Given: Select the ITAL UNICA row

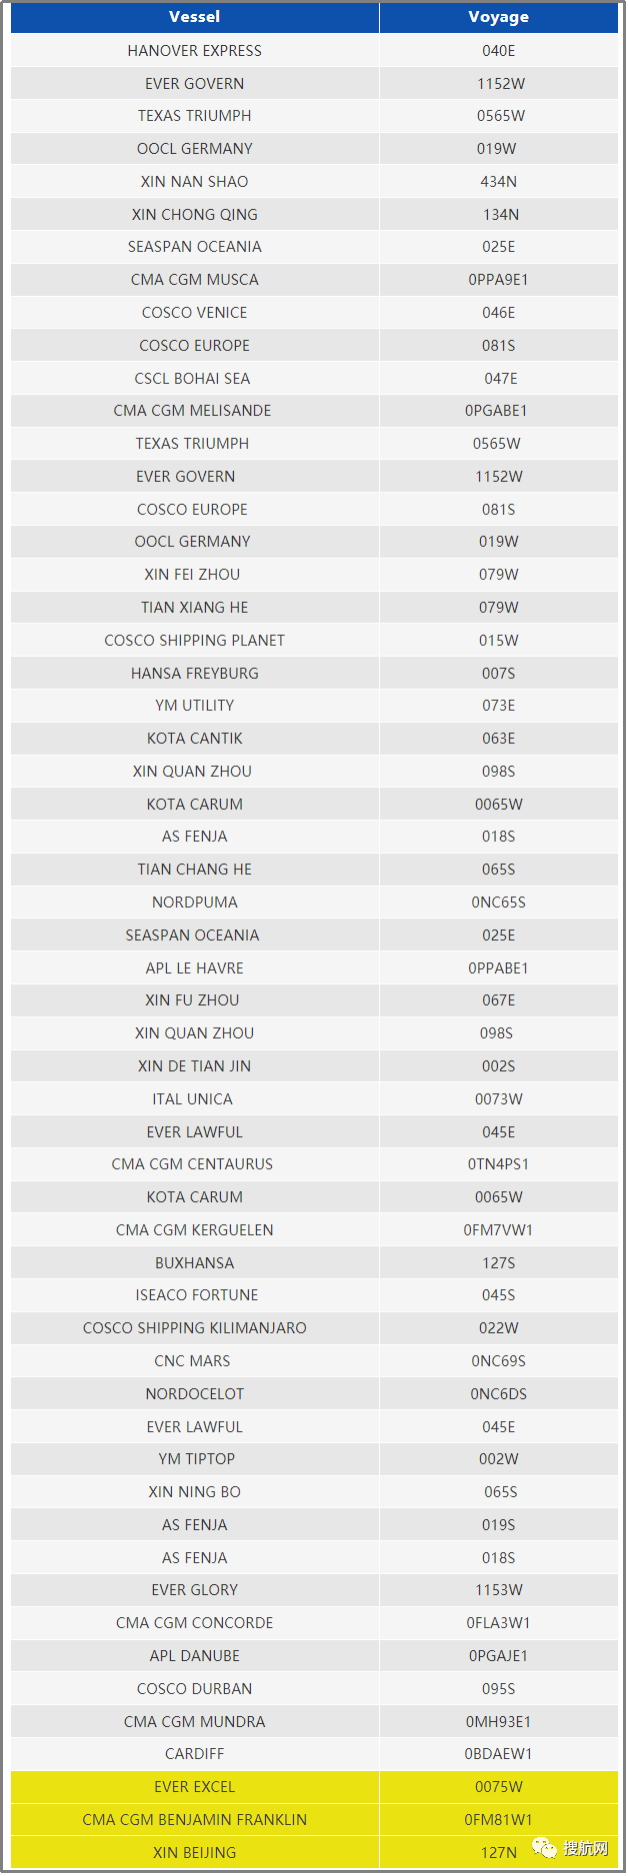Looking at the screenshot, I should (x=193, y=1100).
